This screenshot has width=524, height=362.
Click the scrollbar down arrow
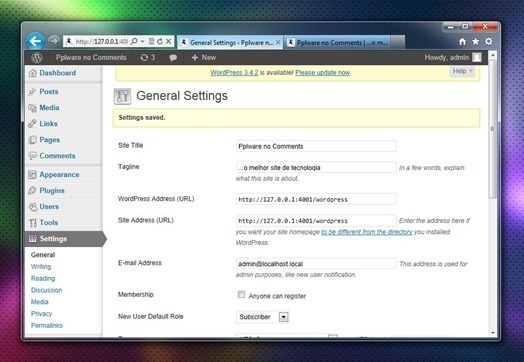tap(492, 333)
